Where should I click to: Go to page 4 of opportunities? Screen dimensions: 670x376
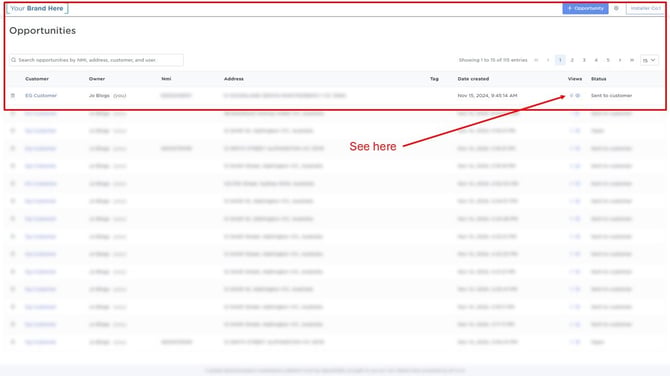click(596, 60)
